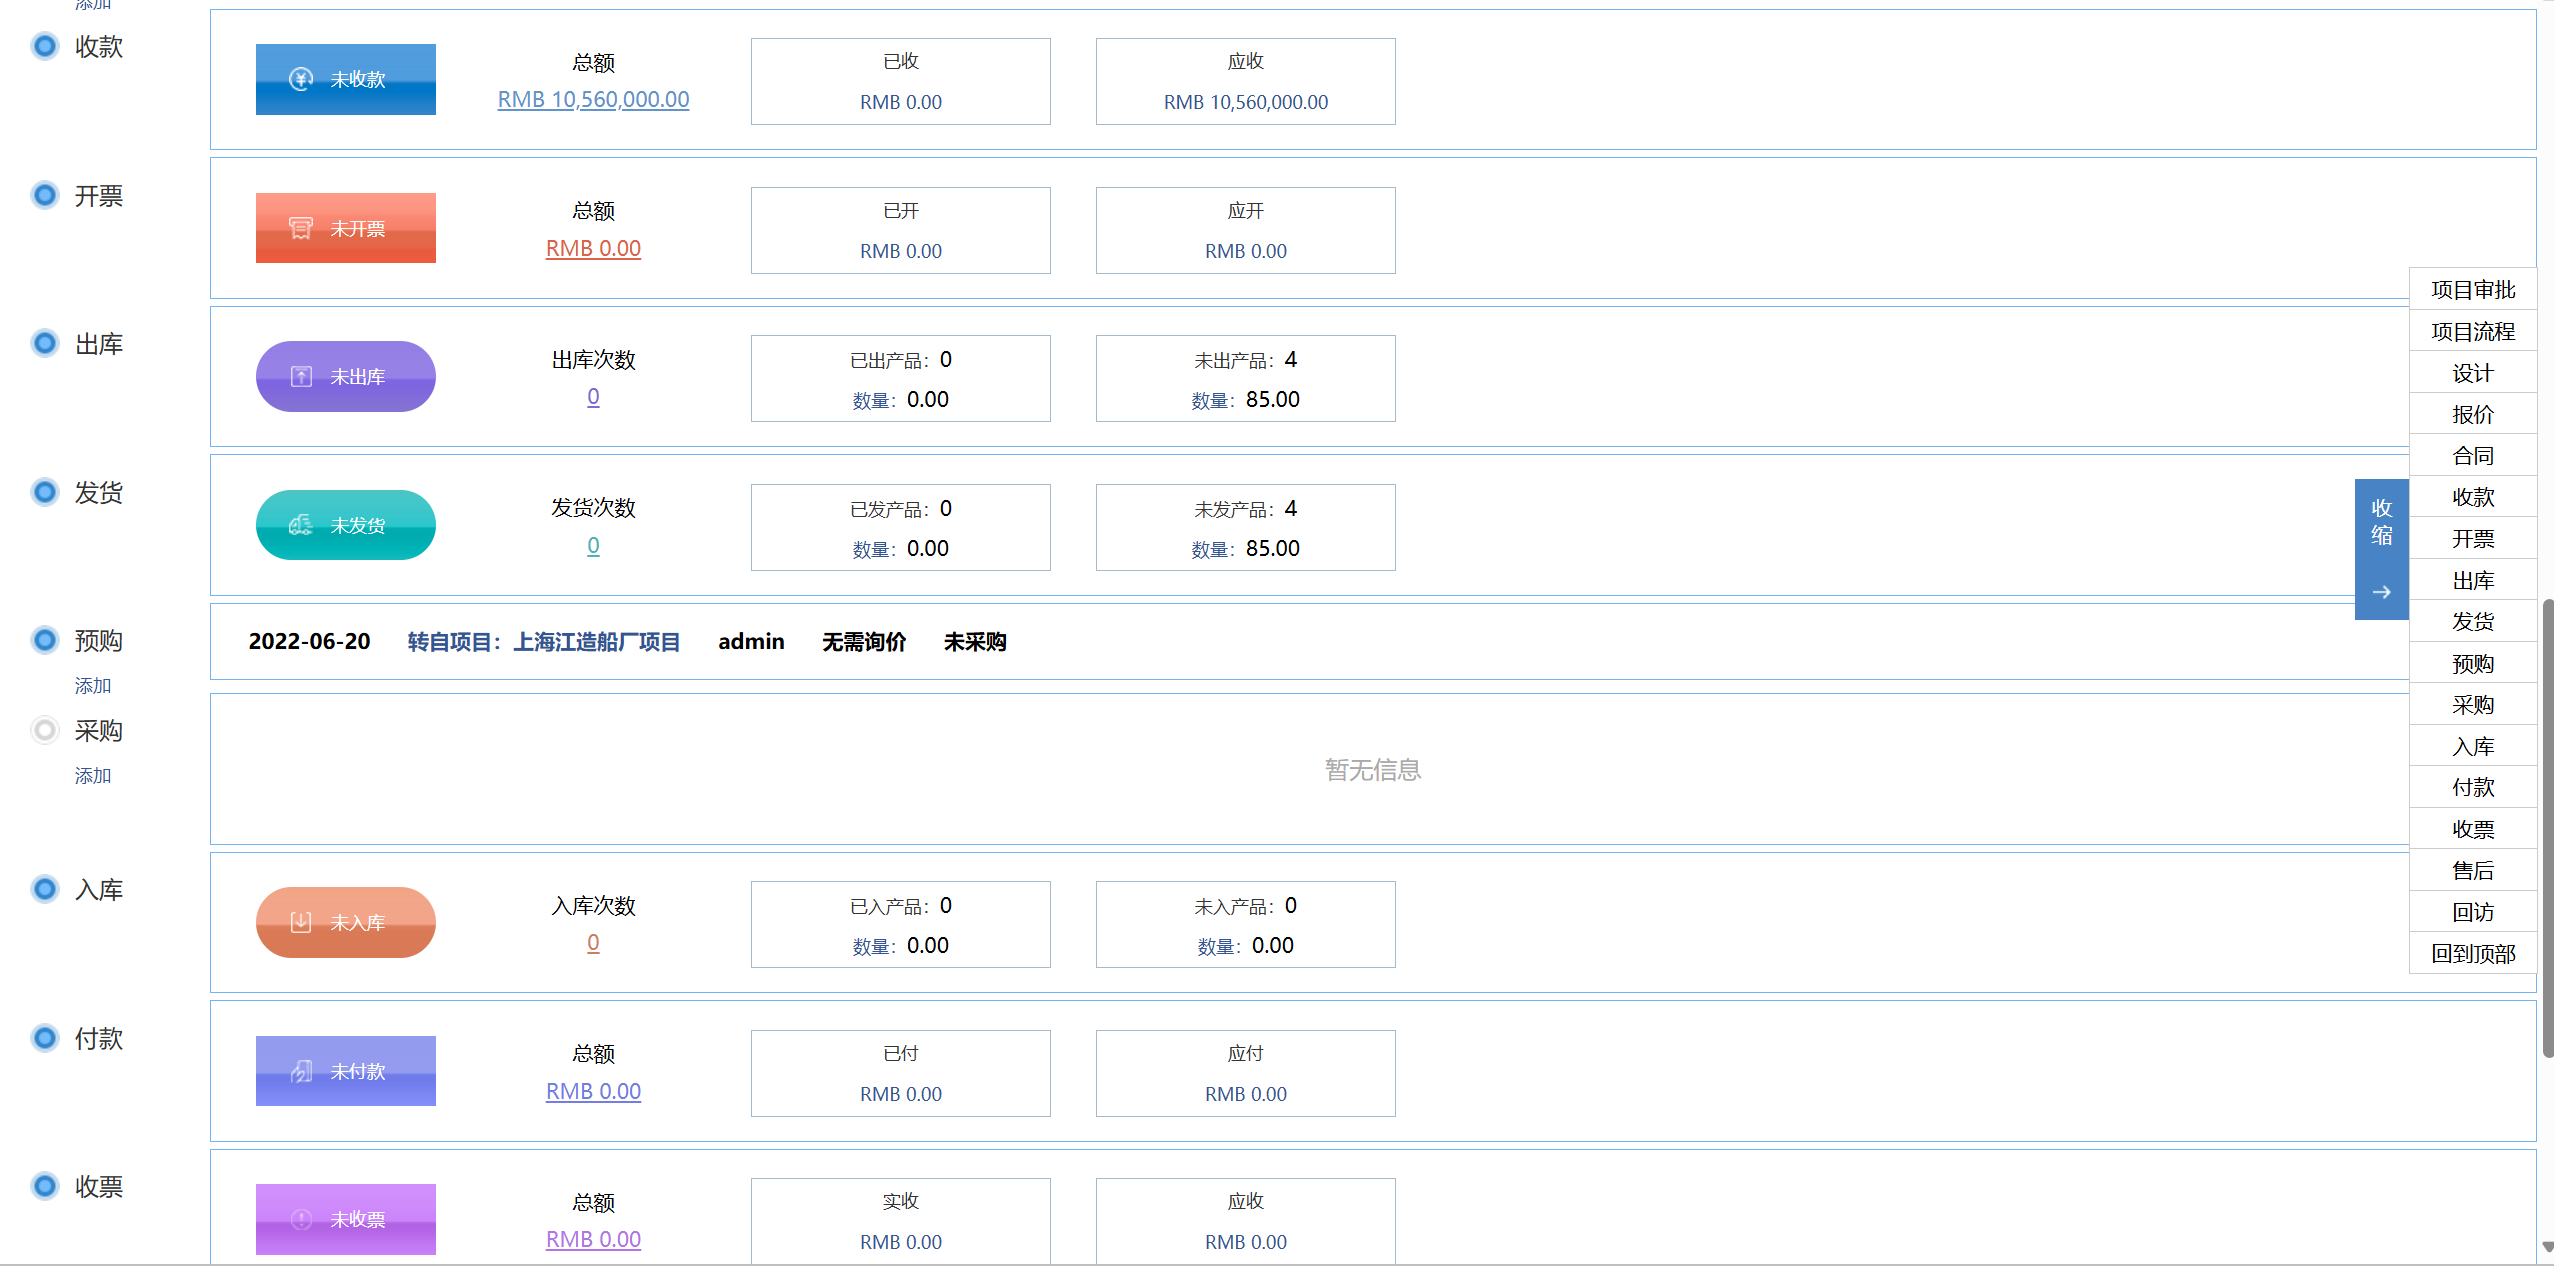Jump to 回访 in side menu
The image size is (2554, 1266).
2473,912
